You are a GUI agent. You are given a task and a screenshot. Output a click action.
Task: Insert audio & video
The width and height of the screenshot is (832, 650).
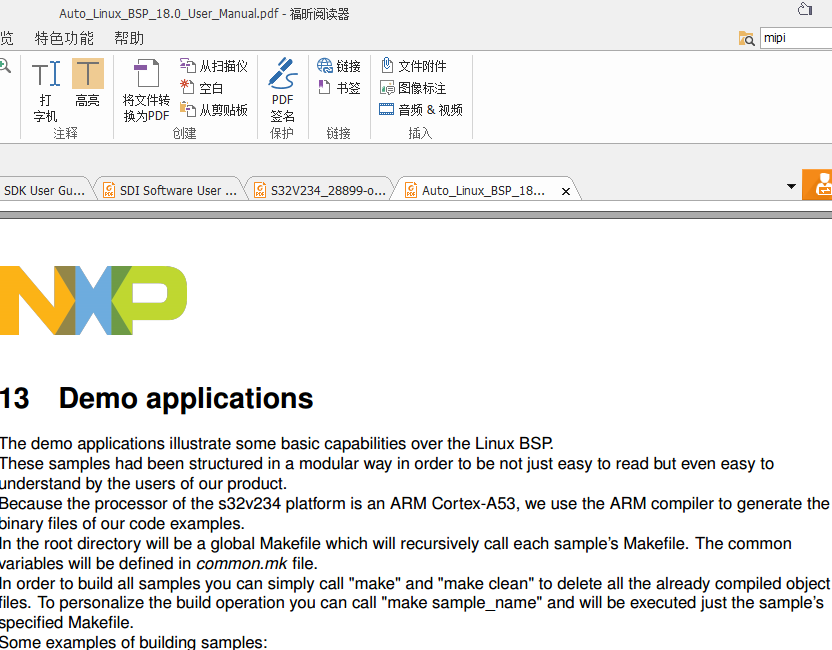coord(421,110)
